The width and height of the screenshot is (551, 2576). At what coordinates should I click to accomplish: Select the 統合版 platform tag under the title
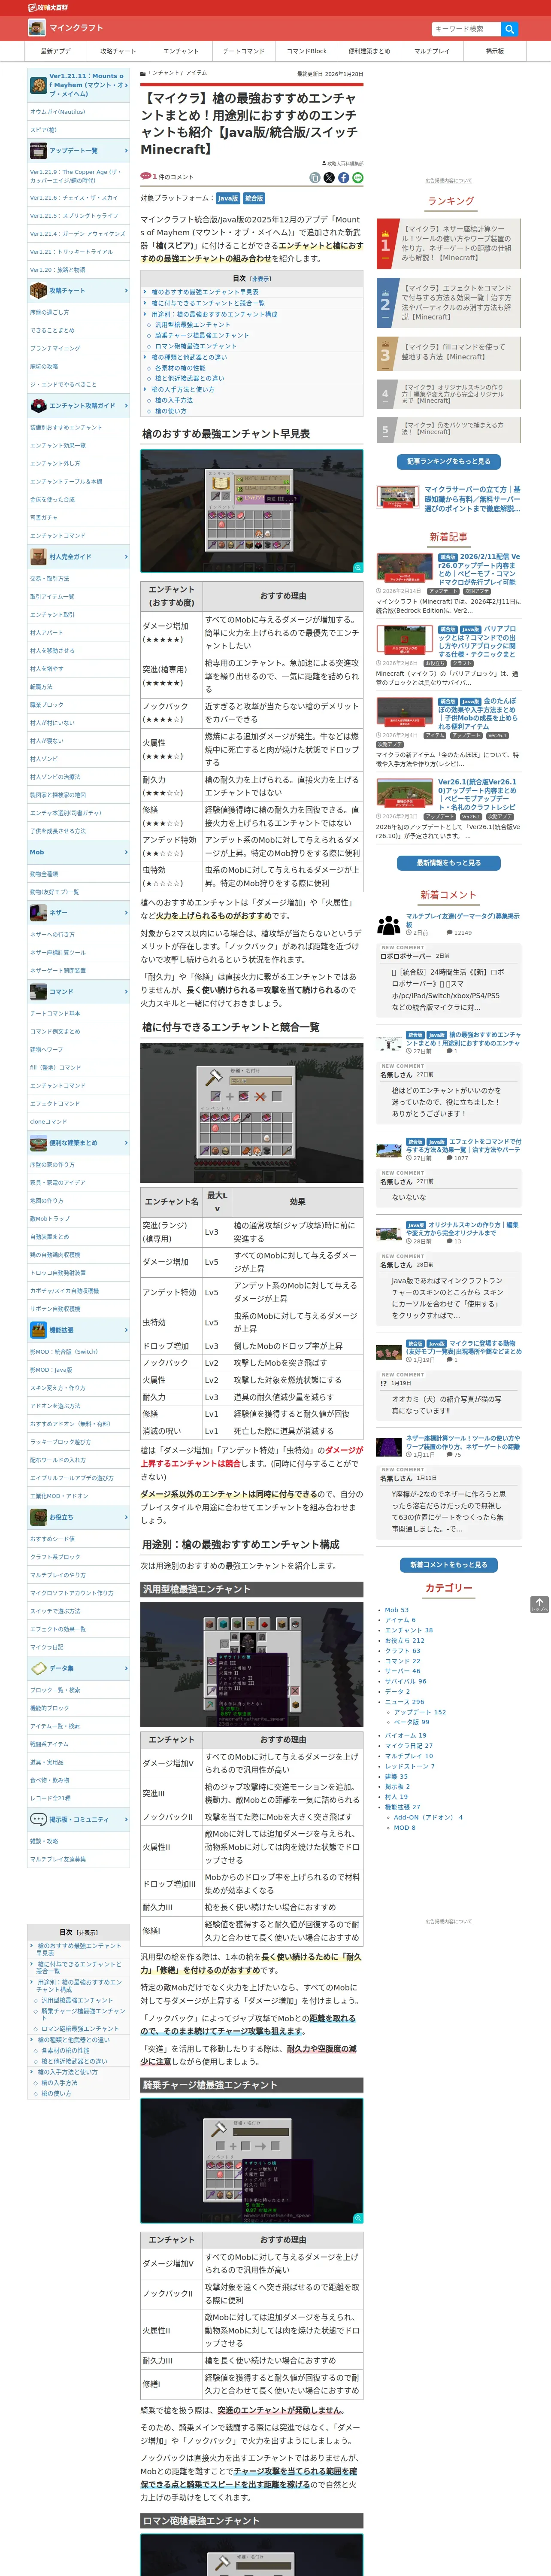[x=254, y=198]
